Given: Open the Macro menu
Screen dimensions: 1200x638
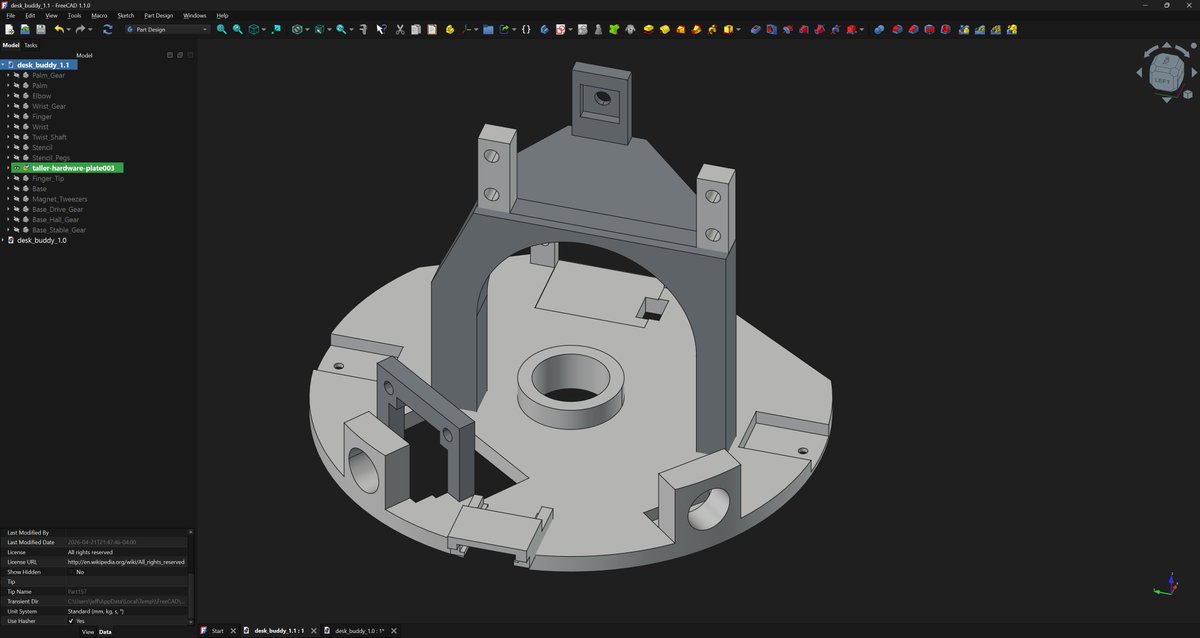Looking at the screenshot, I should 99,15.
